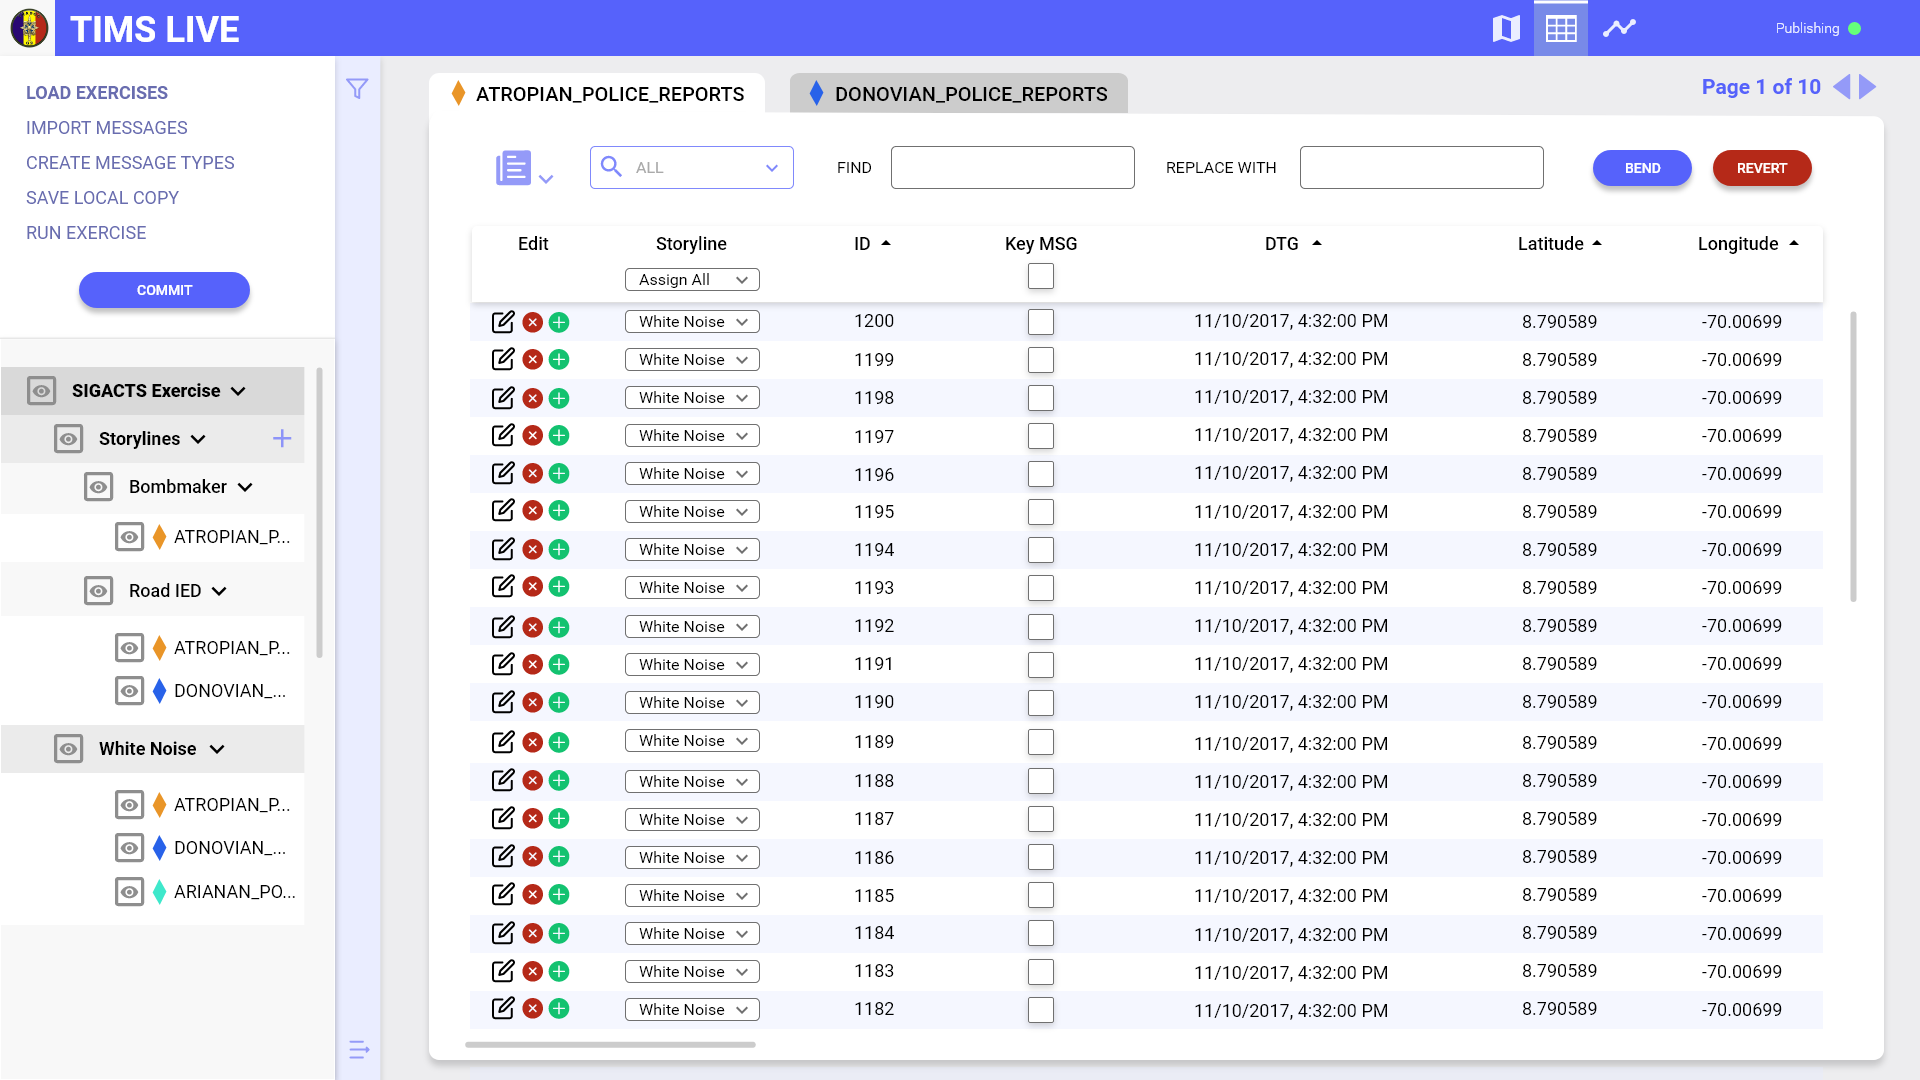Toggle visibility of the Bombmaker storyline
The height and width of the screenshot is (1080, 1920).
[x=98, y=487]
